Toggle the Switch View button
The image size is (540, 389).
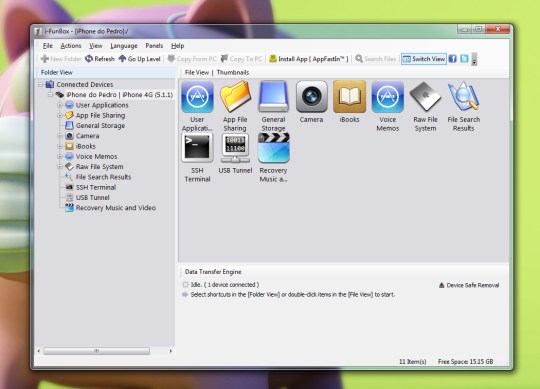pos(424,59)
